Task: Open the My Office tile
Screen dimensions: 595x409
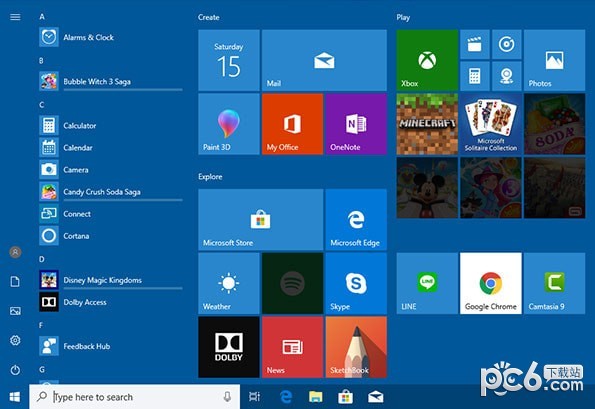Action: tap(293, 124)
